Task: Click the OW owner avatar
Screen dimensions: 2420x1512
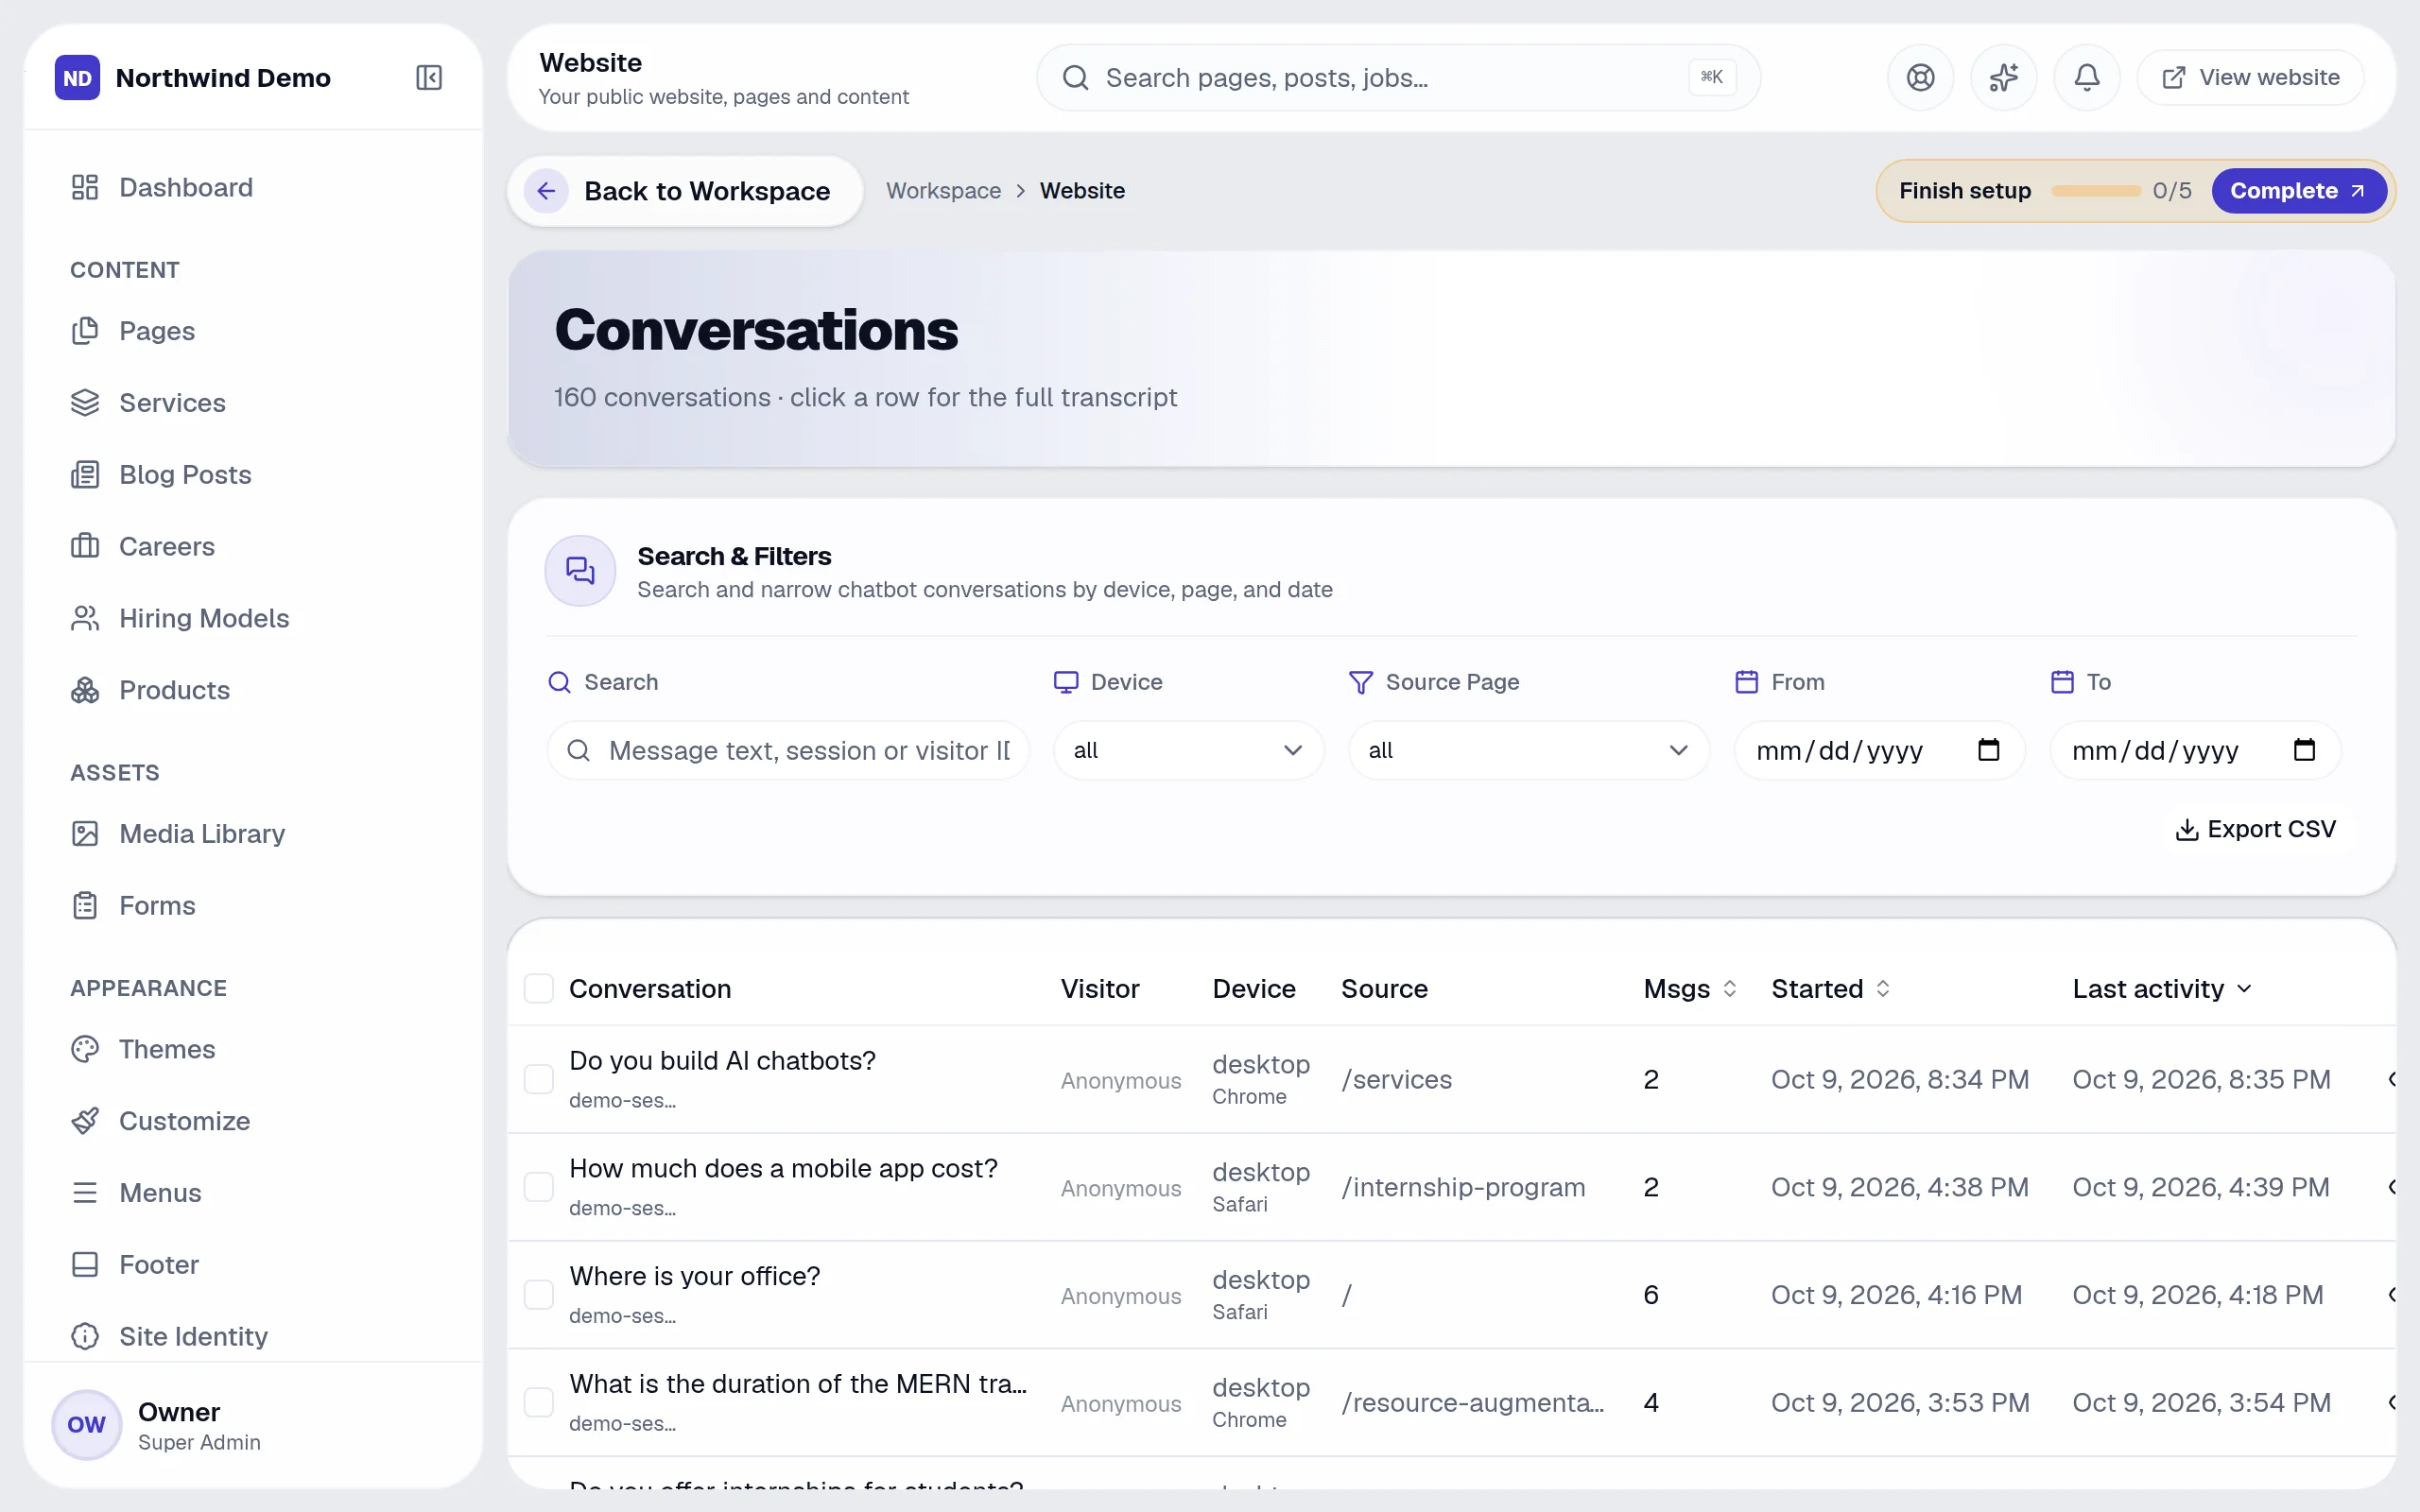Action: 86,1424
